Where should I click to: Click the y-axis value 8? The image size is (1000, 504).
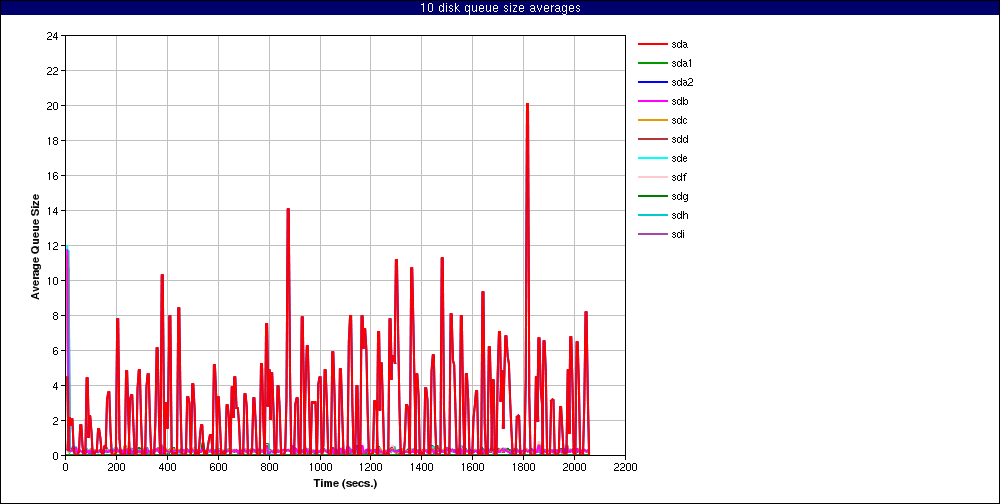55,316
